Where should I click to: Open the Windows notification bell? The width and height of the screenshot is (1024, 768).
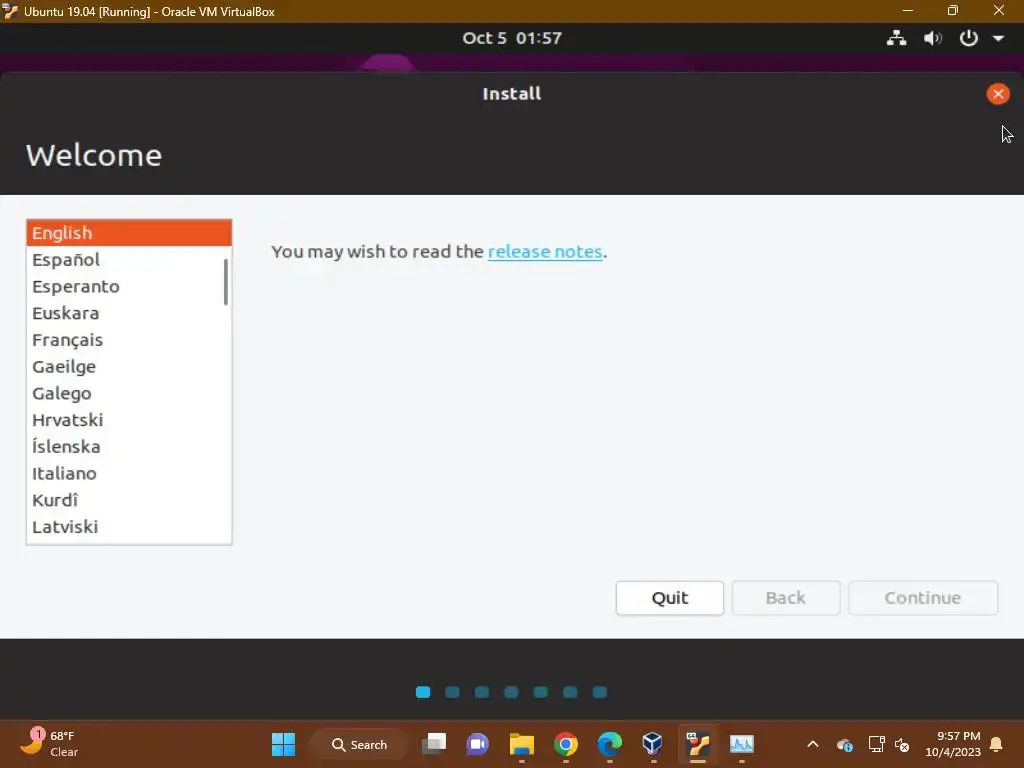(997, 744)
